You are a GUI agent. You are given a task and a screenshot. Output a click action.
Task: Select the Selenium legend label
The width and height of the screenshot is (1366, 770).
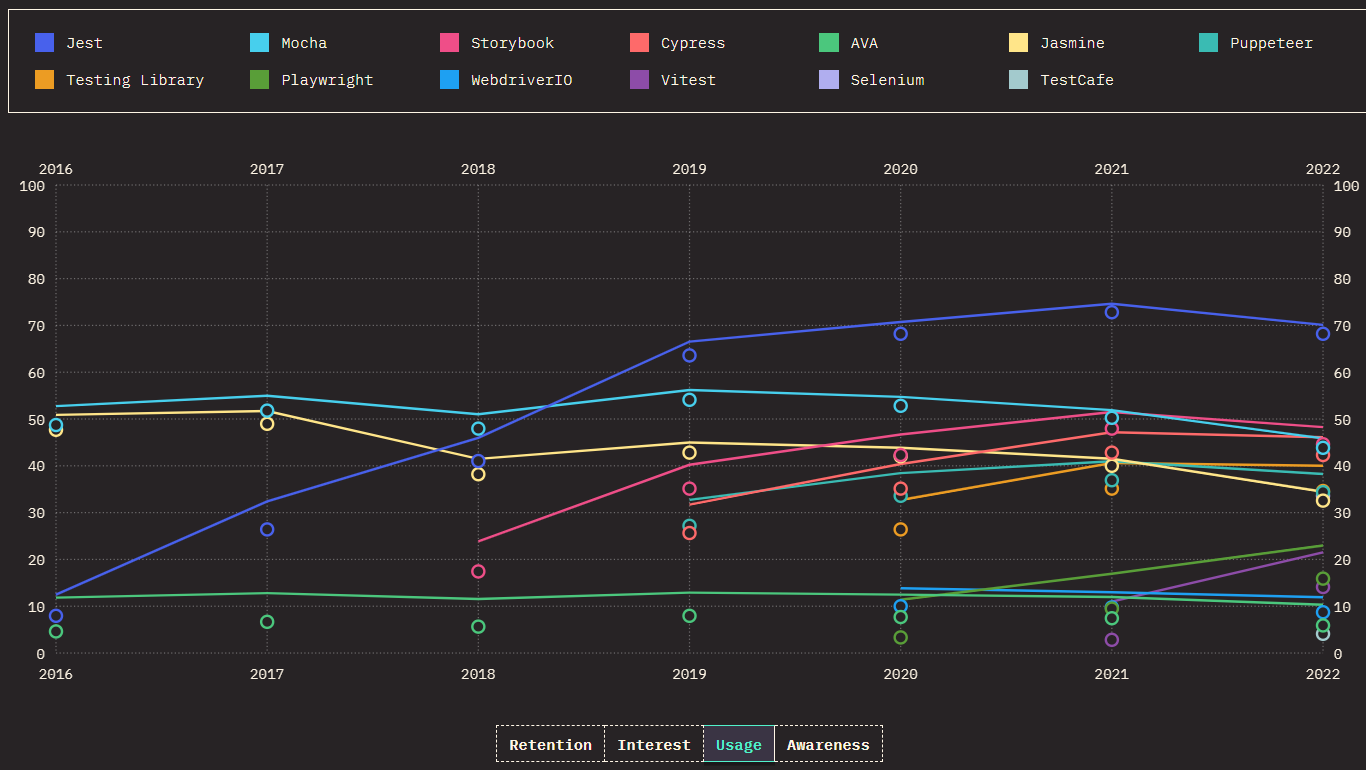[x=887, y=80]
